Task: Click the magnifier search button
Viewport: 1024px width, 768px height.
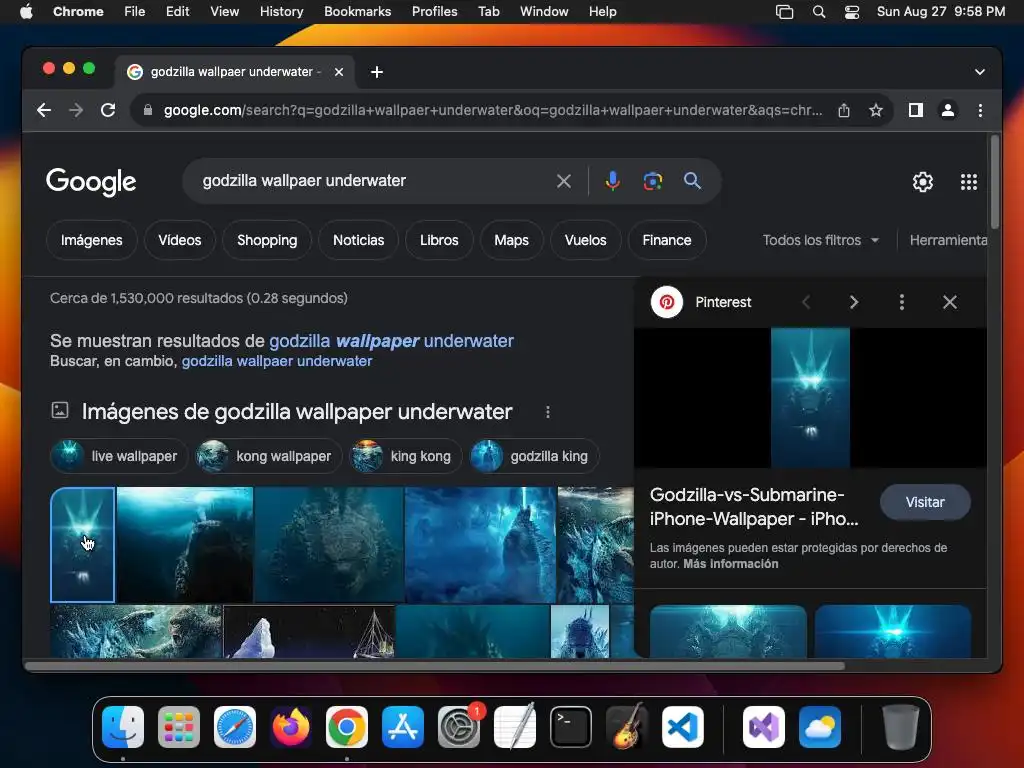Action: (692, 181)
